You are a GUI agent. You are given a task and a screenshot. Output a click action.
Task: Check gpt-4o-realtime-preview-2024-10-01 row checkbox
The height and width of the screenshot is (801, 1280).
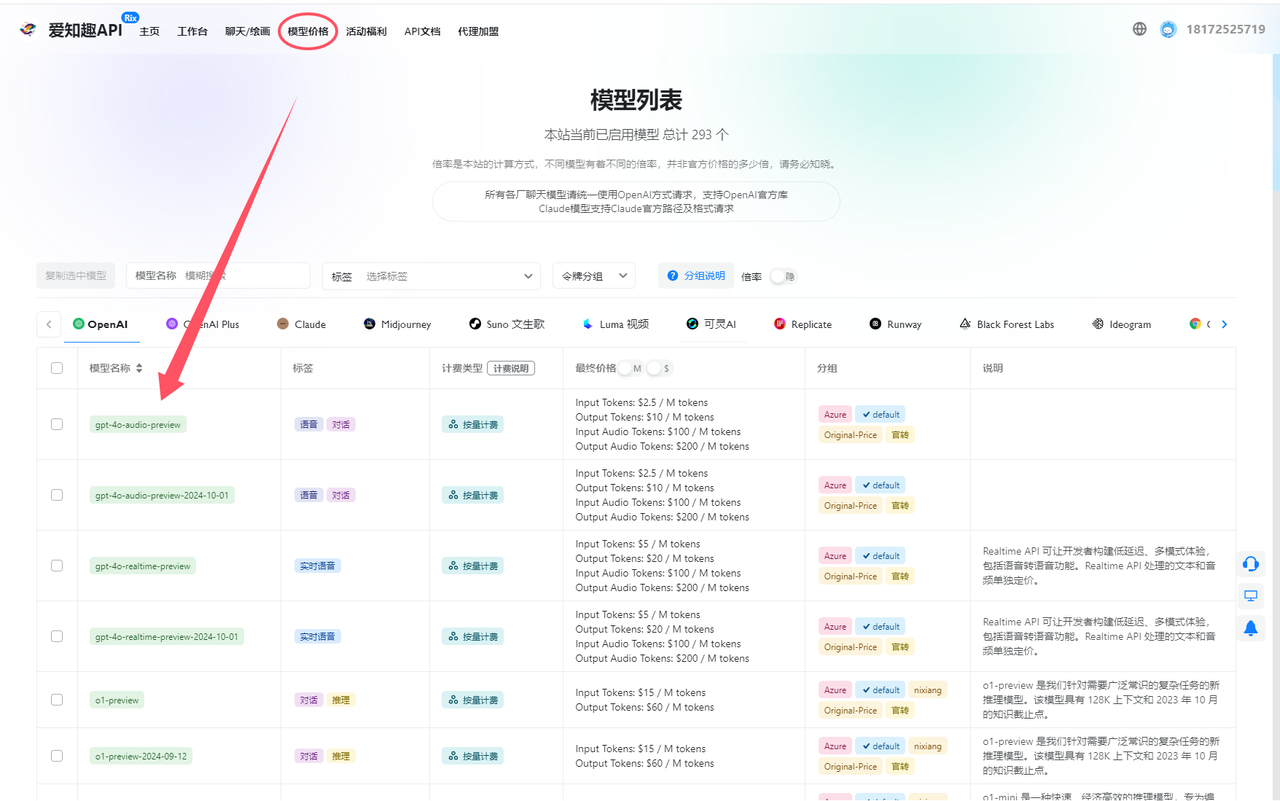point(57,636)
